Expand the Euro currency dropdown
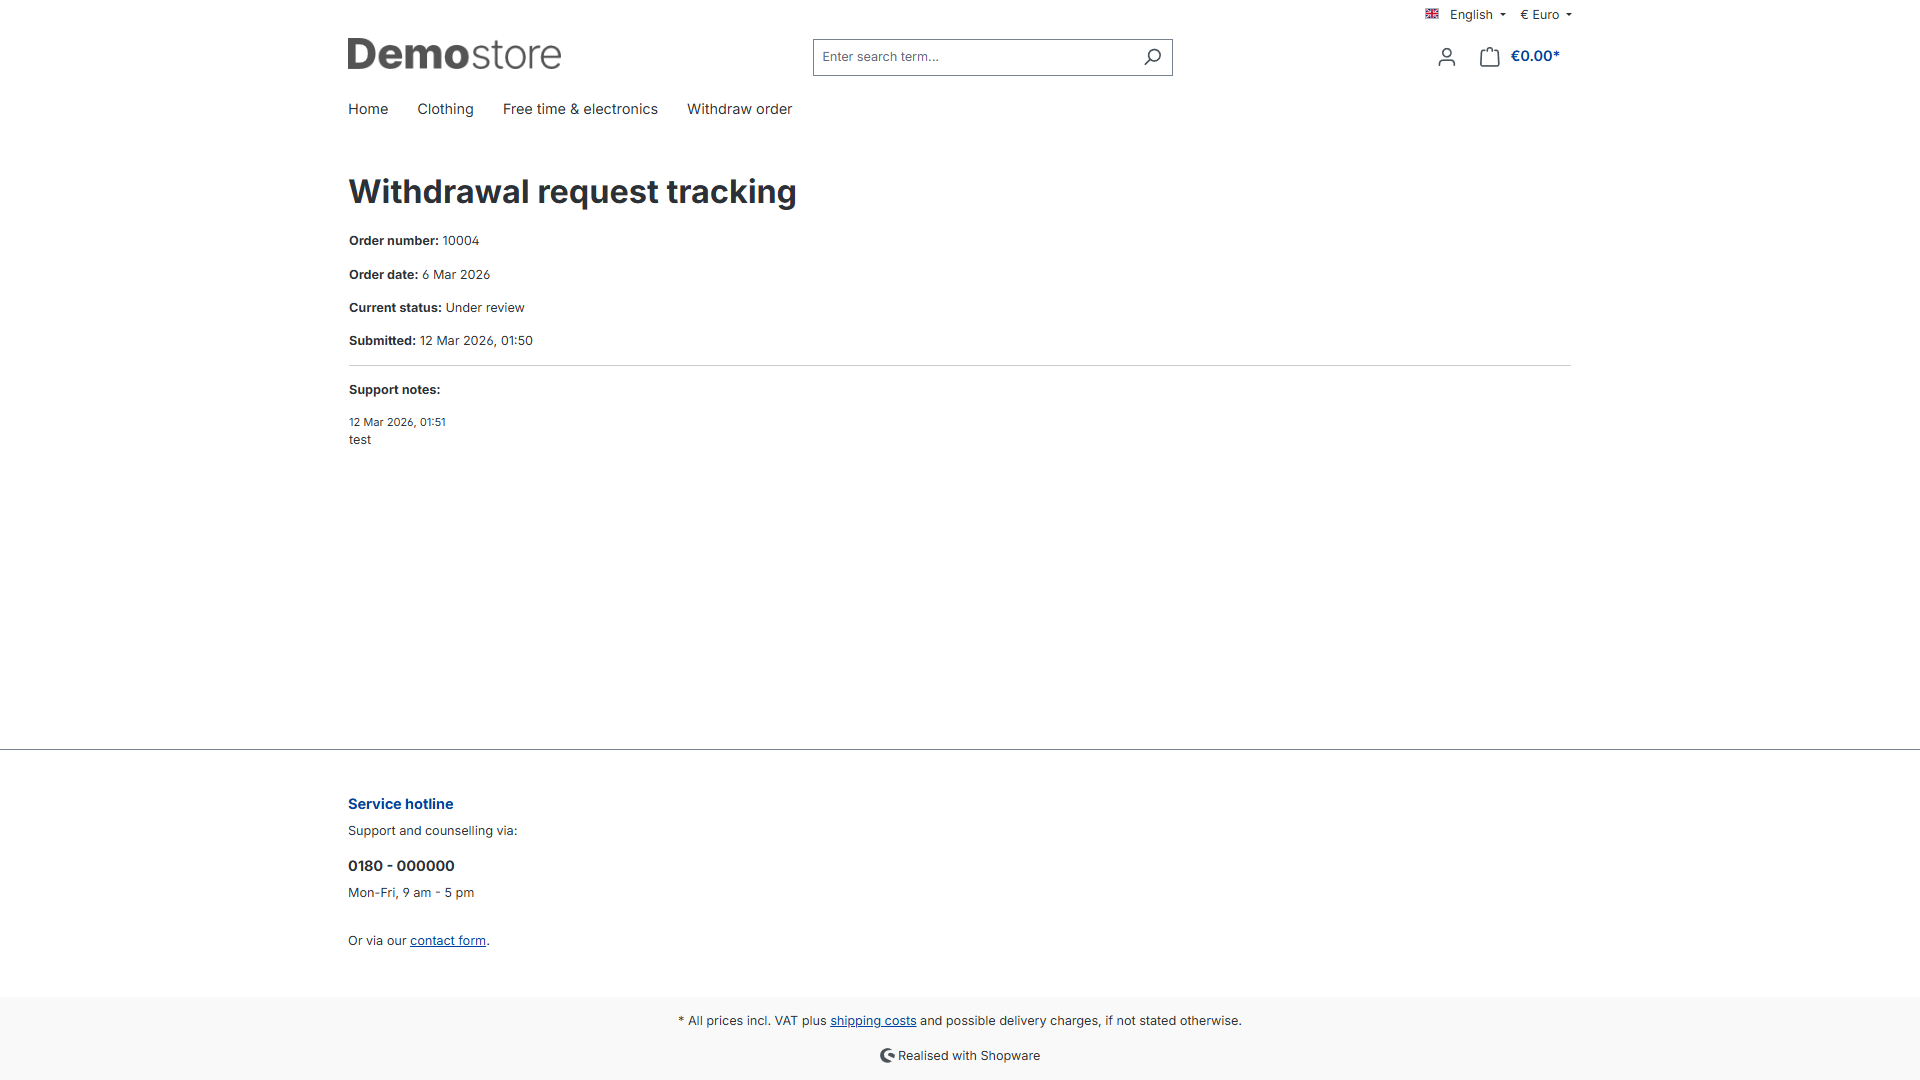This screenshot has width=1920, height=1080. click(1546, 15)
